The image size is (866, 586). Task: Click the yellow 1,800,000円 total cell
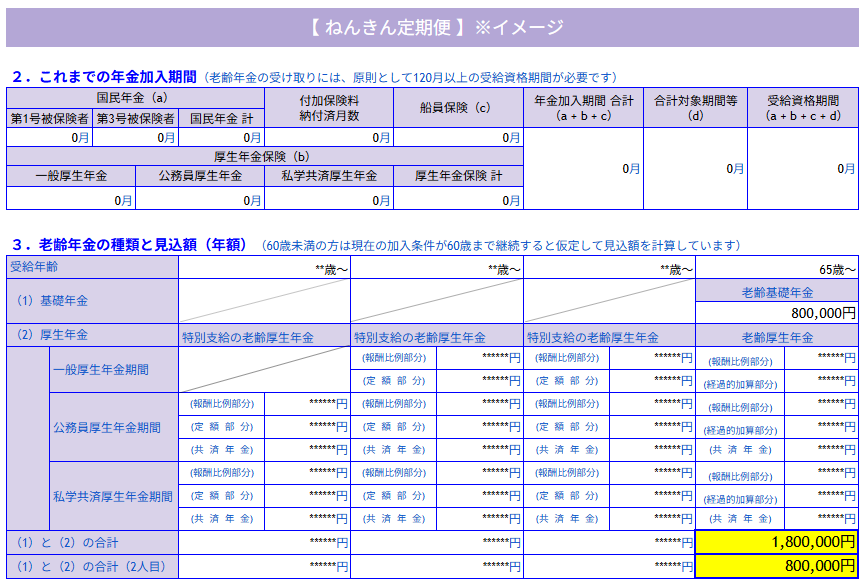[x=777, y=542]
